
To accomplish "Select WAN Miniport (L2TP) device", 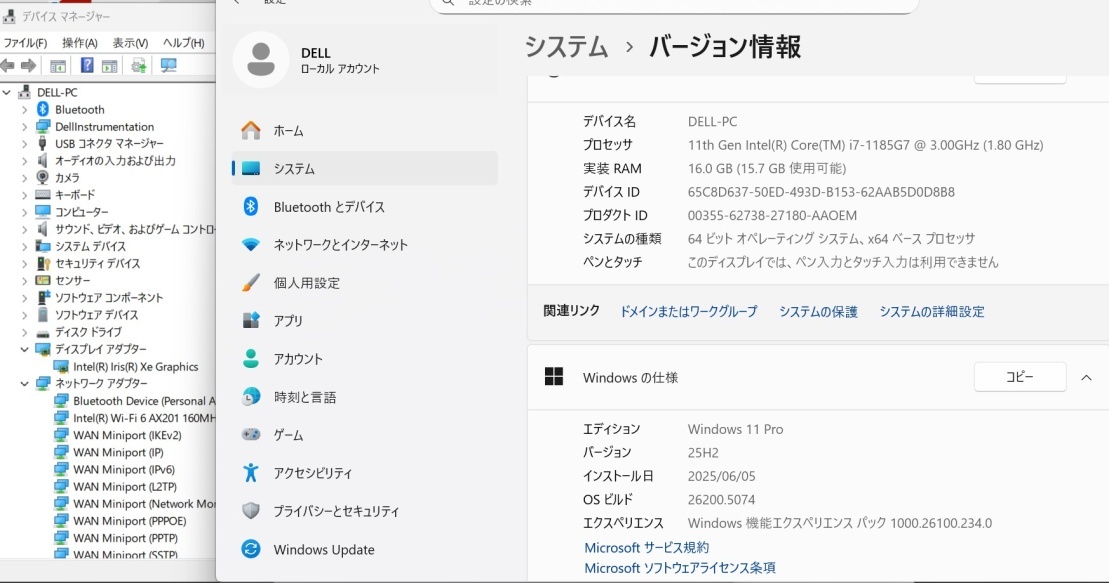I will [x=125, y=487].
